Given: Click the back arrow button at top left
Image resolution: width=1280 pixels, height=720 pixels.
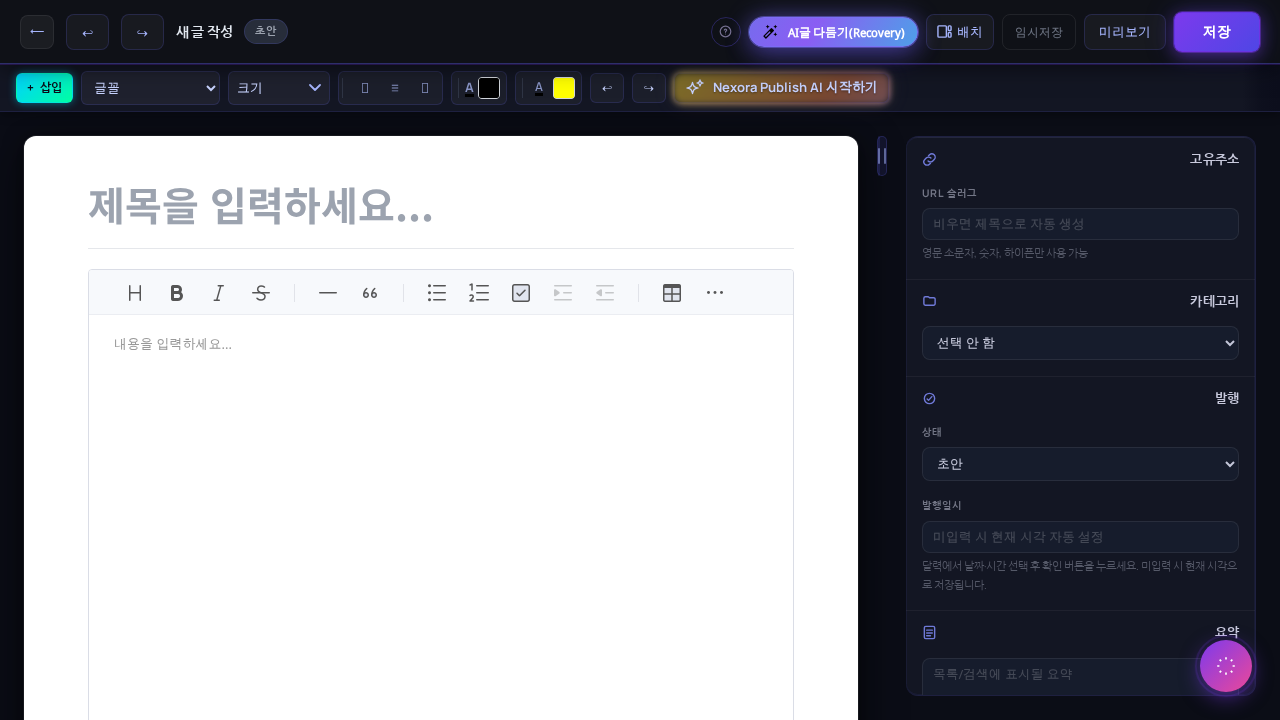Looking at the screenshot, I should 37,32.
